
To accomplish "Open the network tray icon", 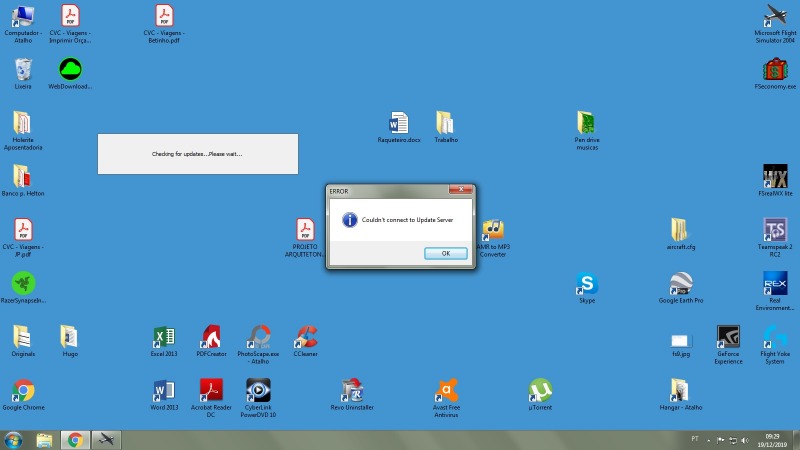I will point(733,440).
